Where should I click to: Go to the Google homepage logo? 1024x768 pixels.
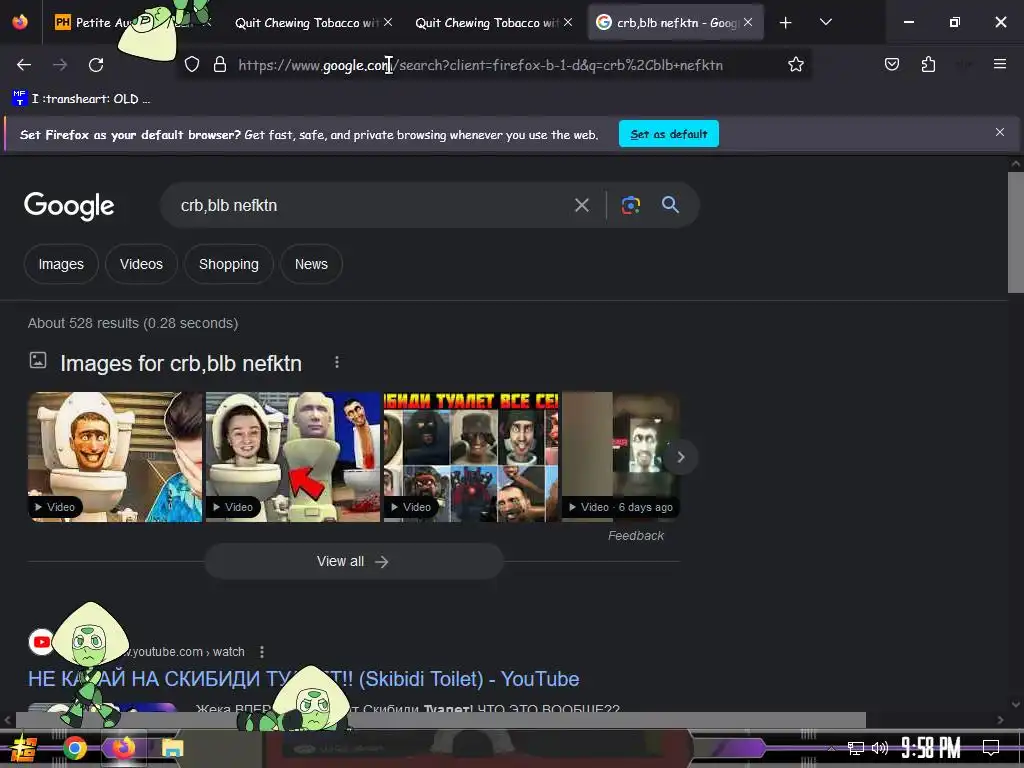pyautogui.click(x=69, y=206)
